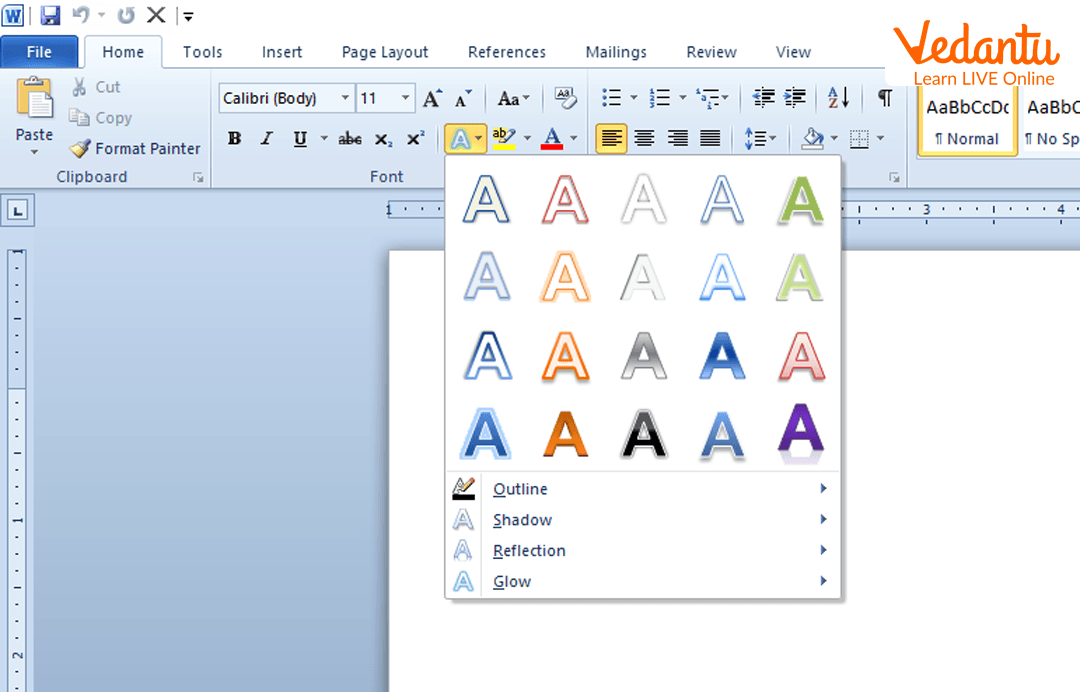Click the blue File button
This screenshot has height=692, width=1080.
point(40,52)
